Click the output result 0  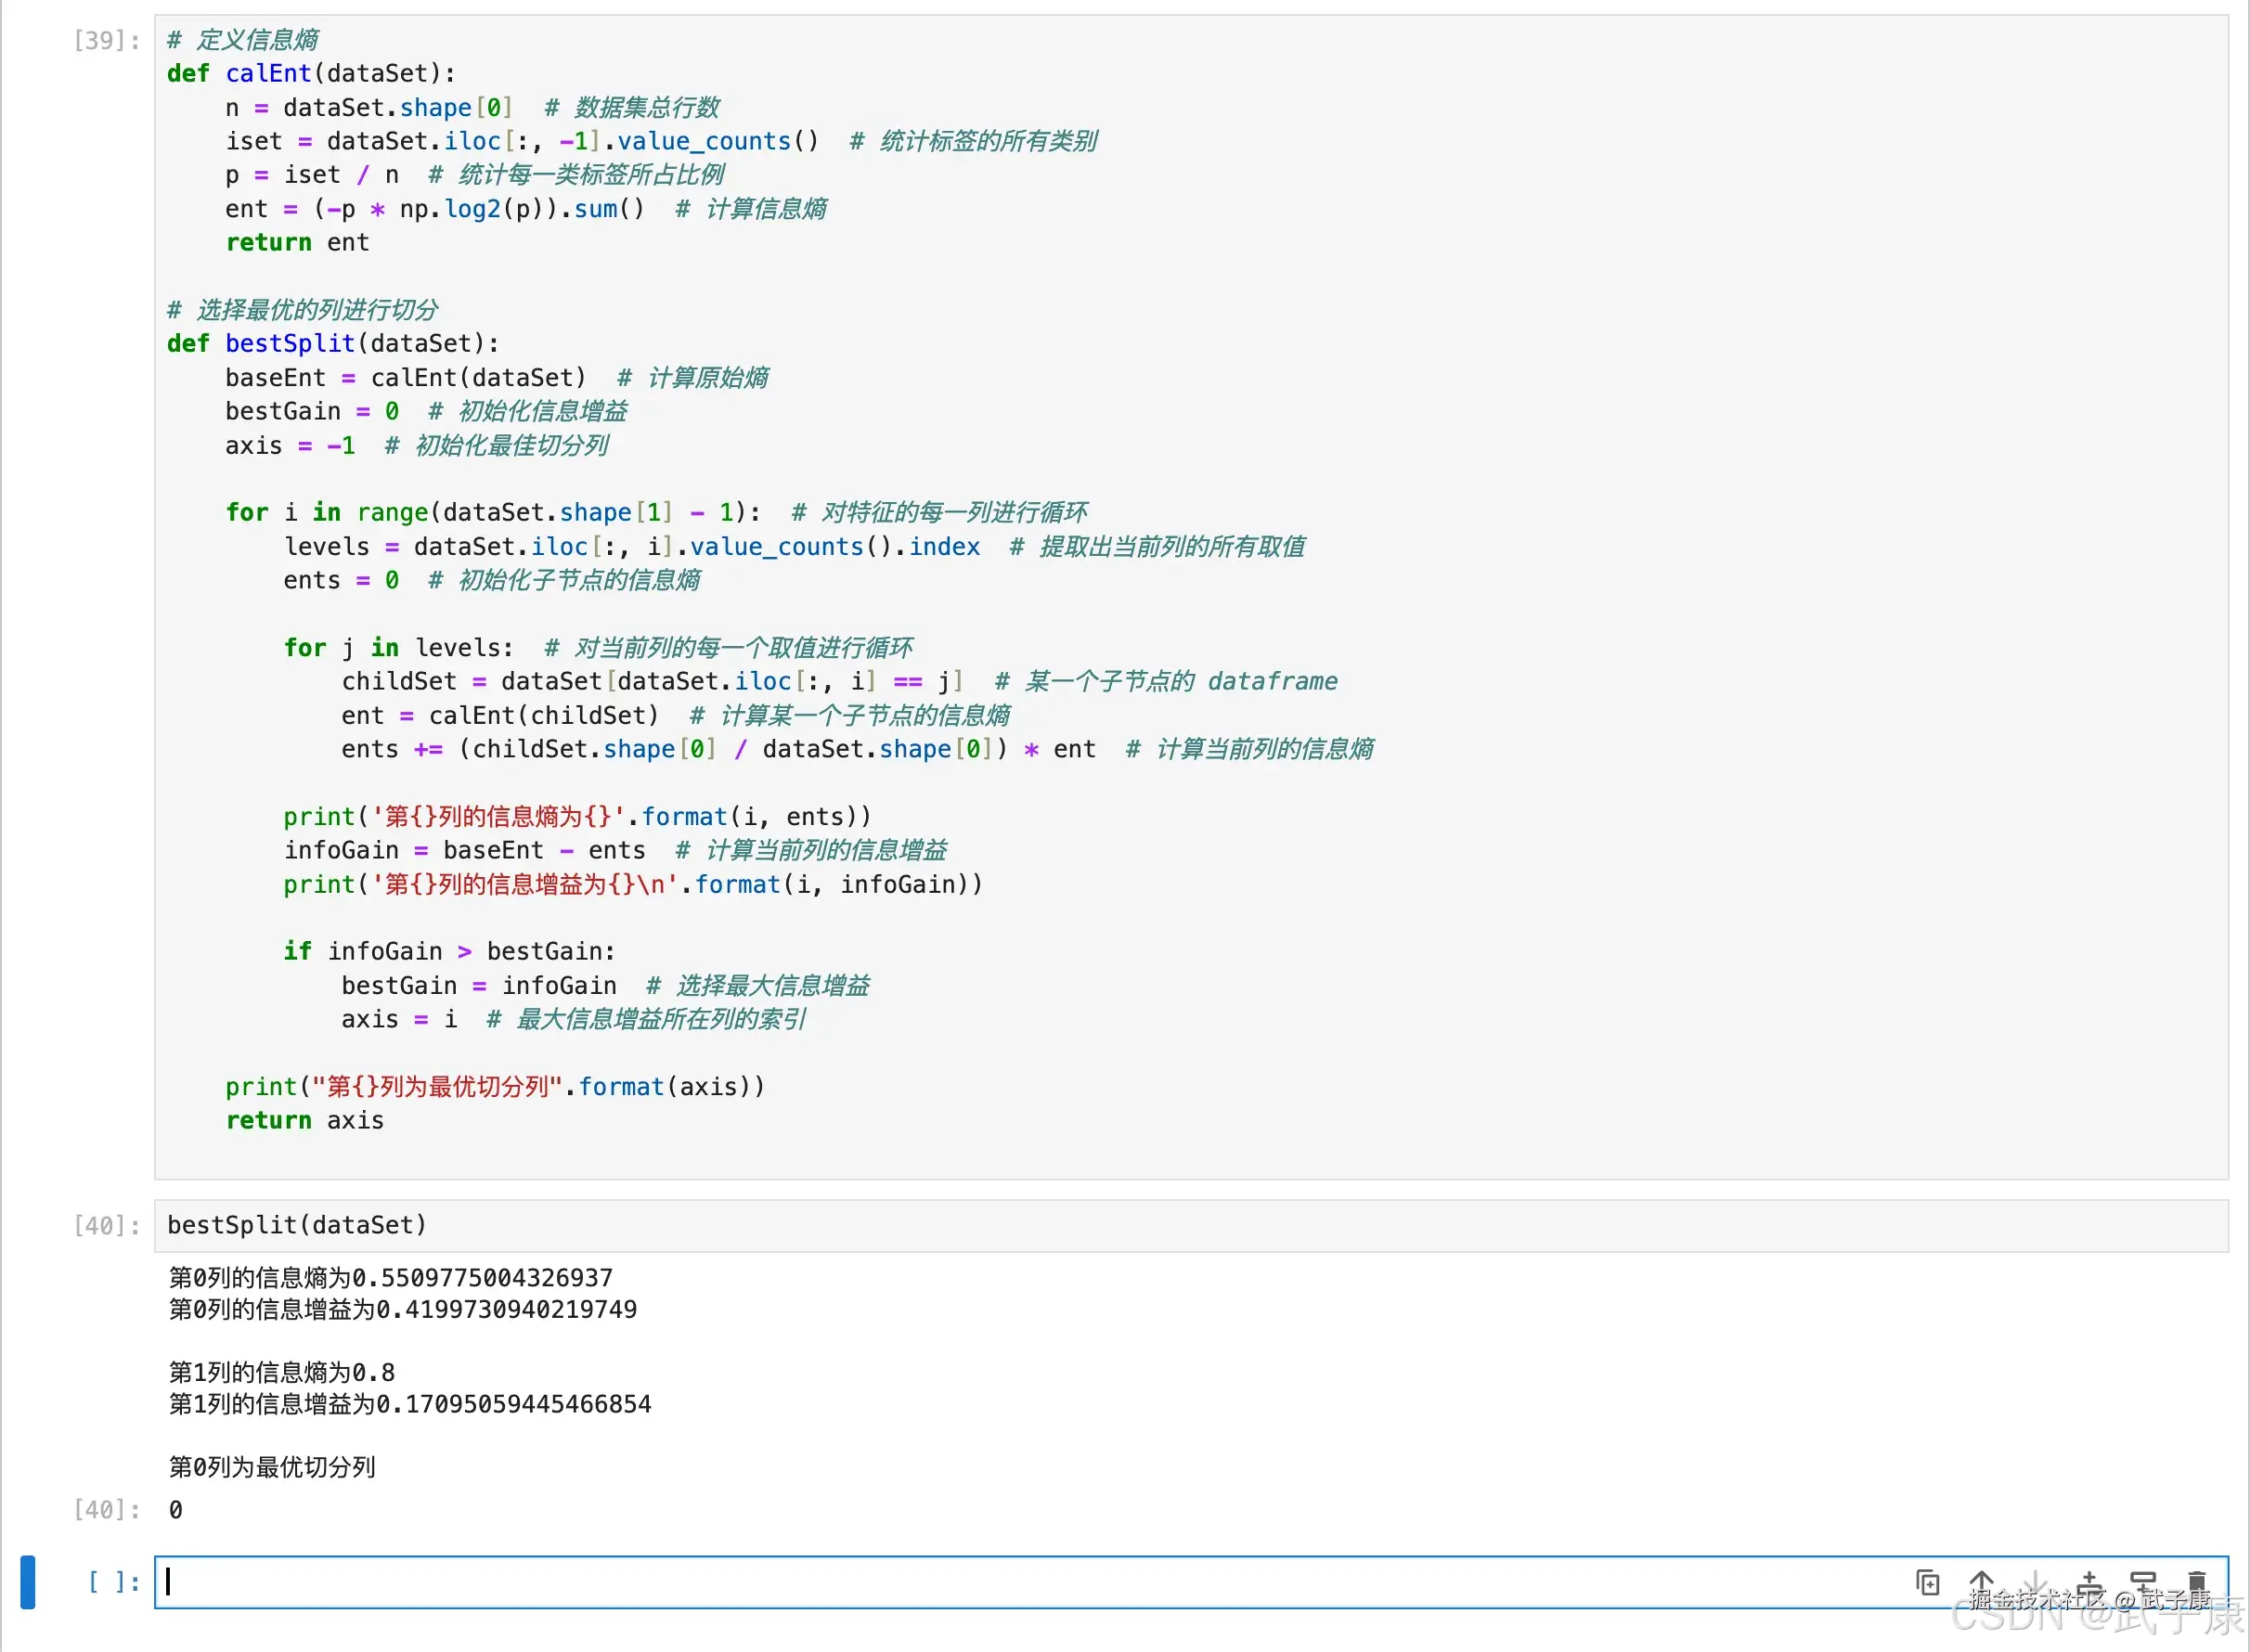(176, 1510)
